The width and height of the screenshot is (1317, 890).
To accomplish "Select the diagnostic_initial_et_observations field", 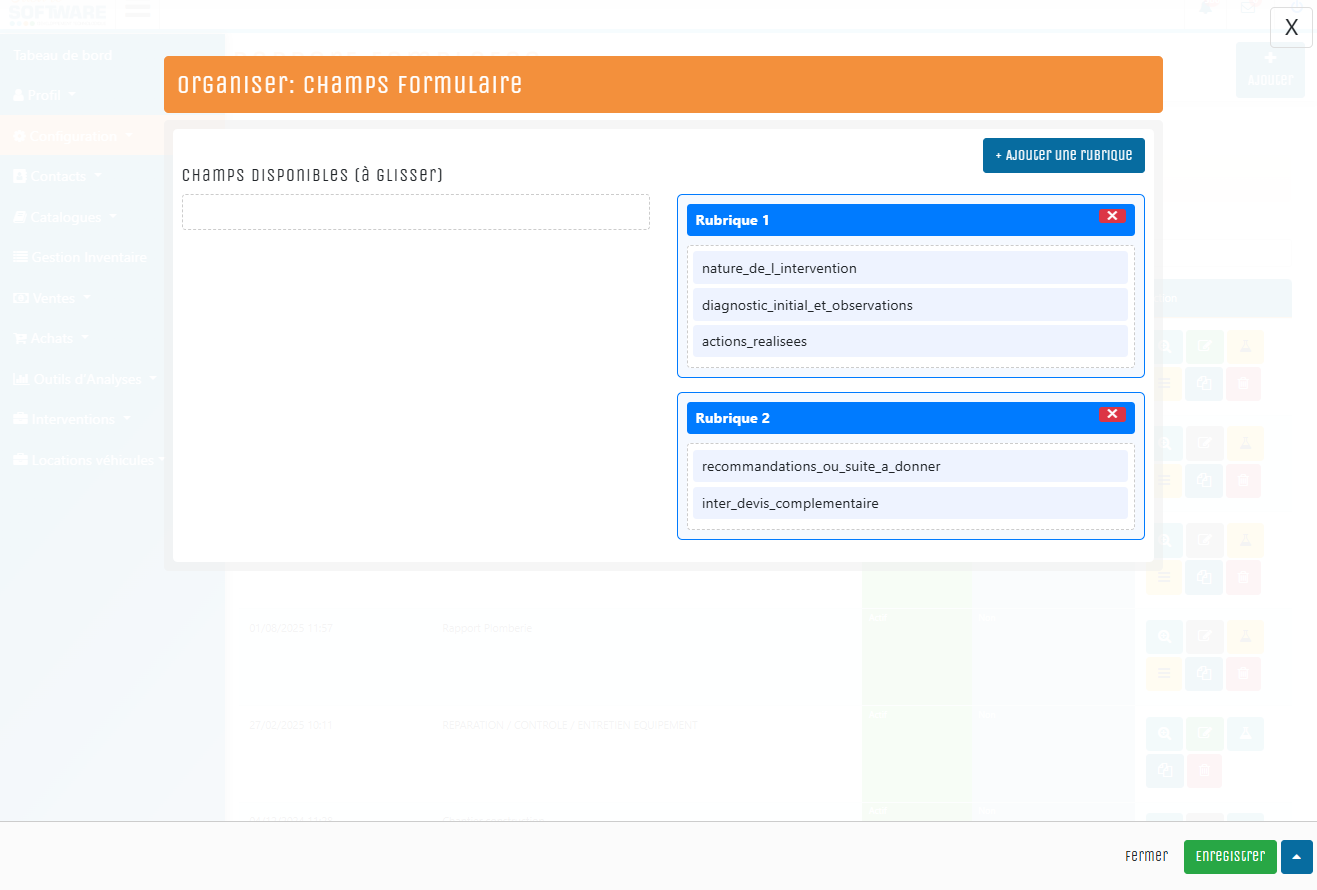I will tap(909, 305).
